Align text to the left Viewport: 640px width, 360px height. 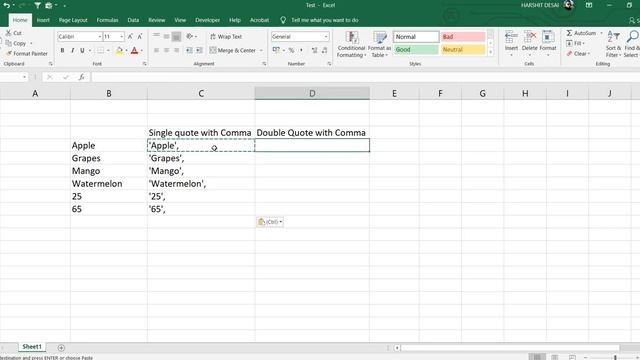[156, 51]
